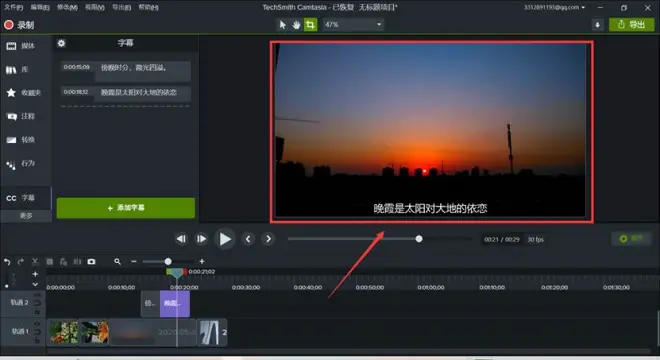This screenshot has width=660, height=360.
Task: Open the Annotations panel in sidebar
Action: click(x=21, y=116)
